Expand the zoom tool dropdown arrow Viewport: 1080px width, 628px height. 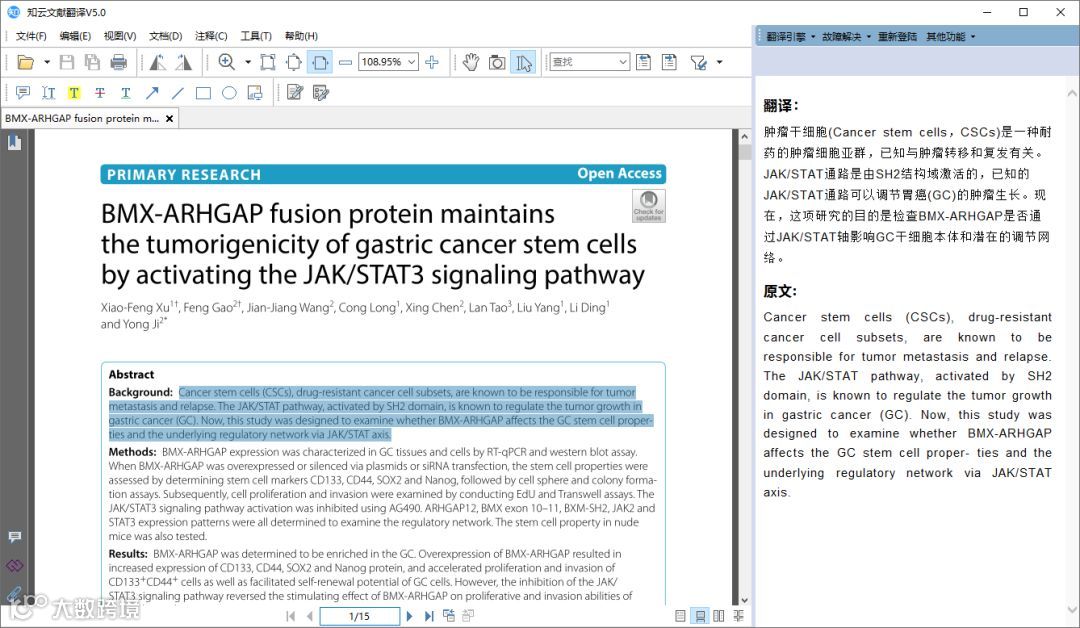point(248,62)
